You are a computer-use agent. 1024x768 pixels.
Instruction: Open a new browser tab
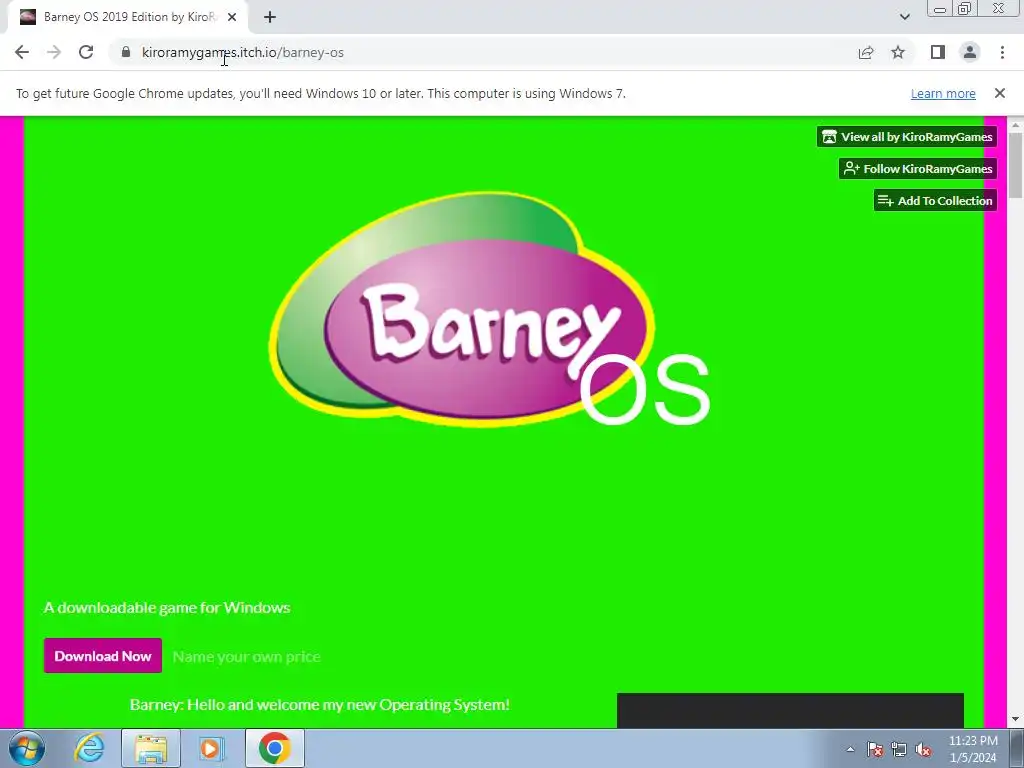coord(270,17)
